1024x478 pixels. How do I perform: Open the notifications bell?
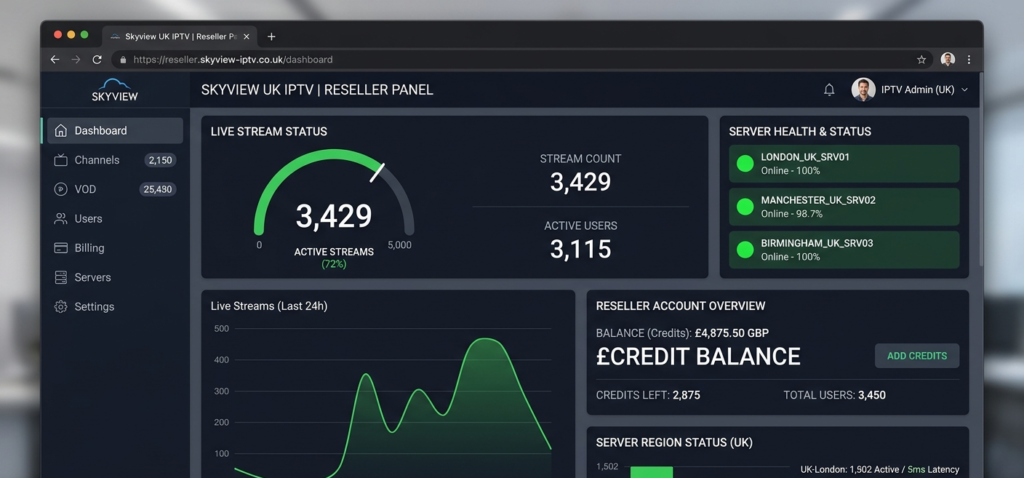click(x=829, y=90)
